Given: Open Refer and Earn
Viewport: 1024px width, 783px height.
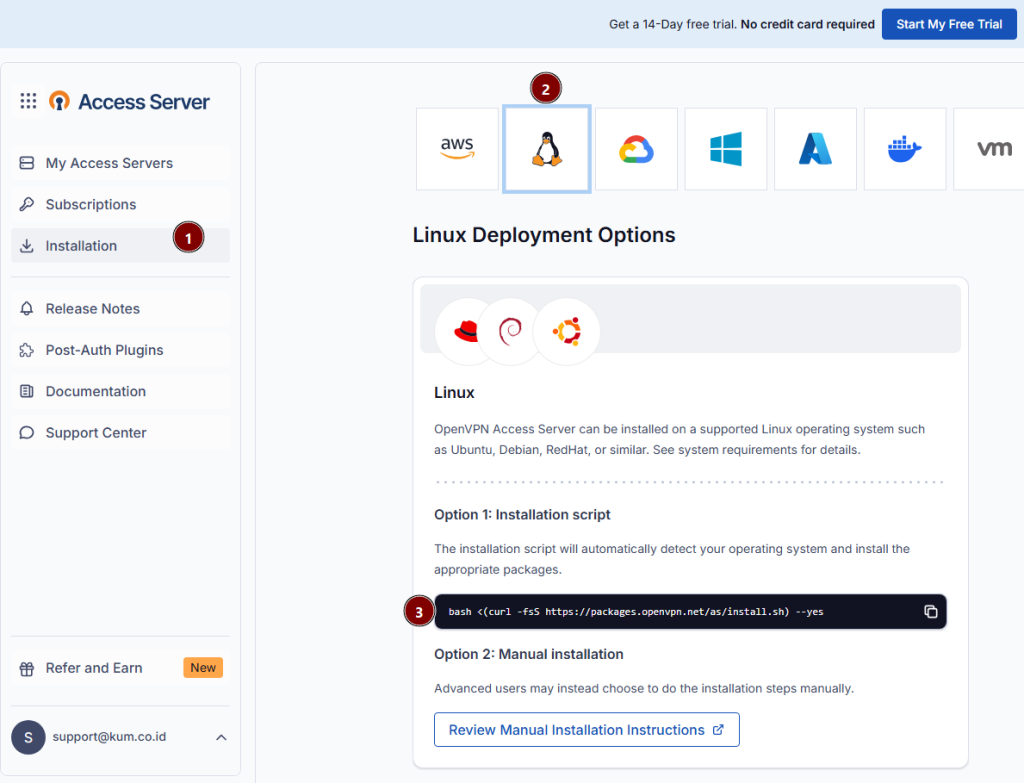Looking at the screenshot, I should coord(120,668).
